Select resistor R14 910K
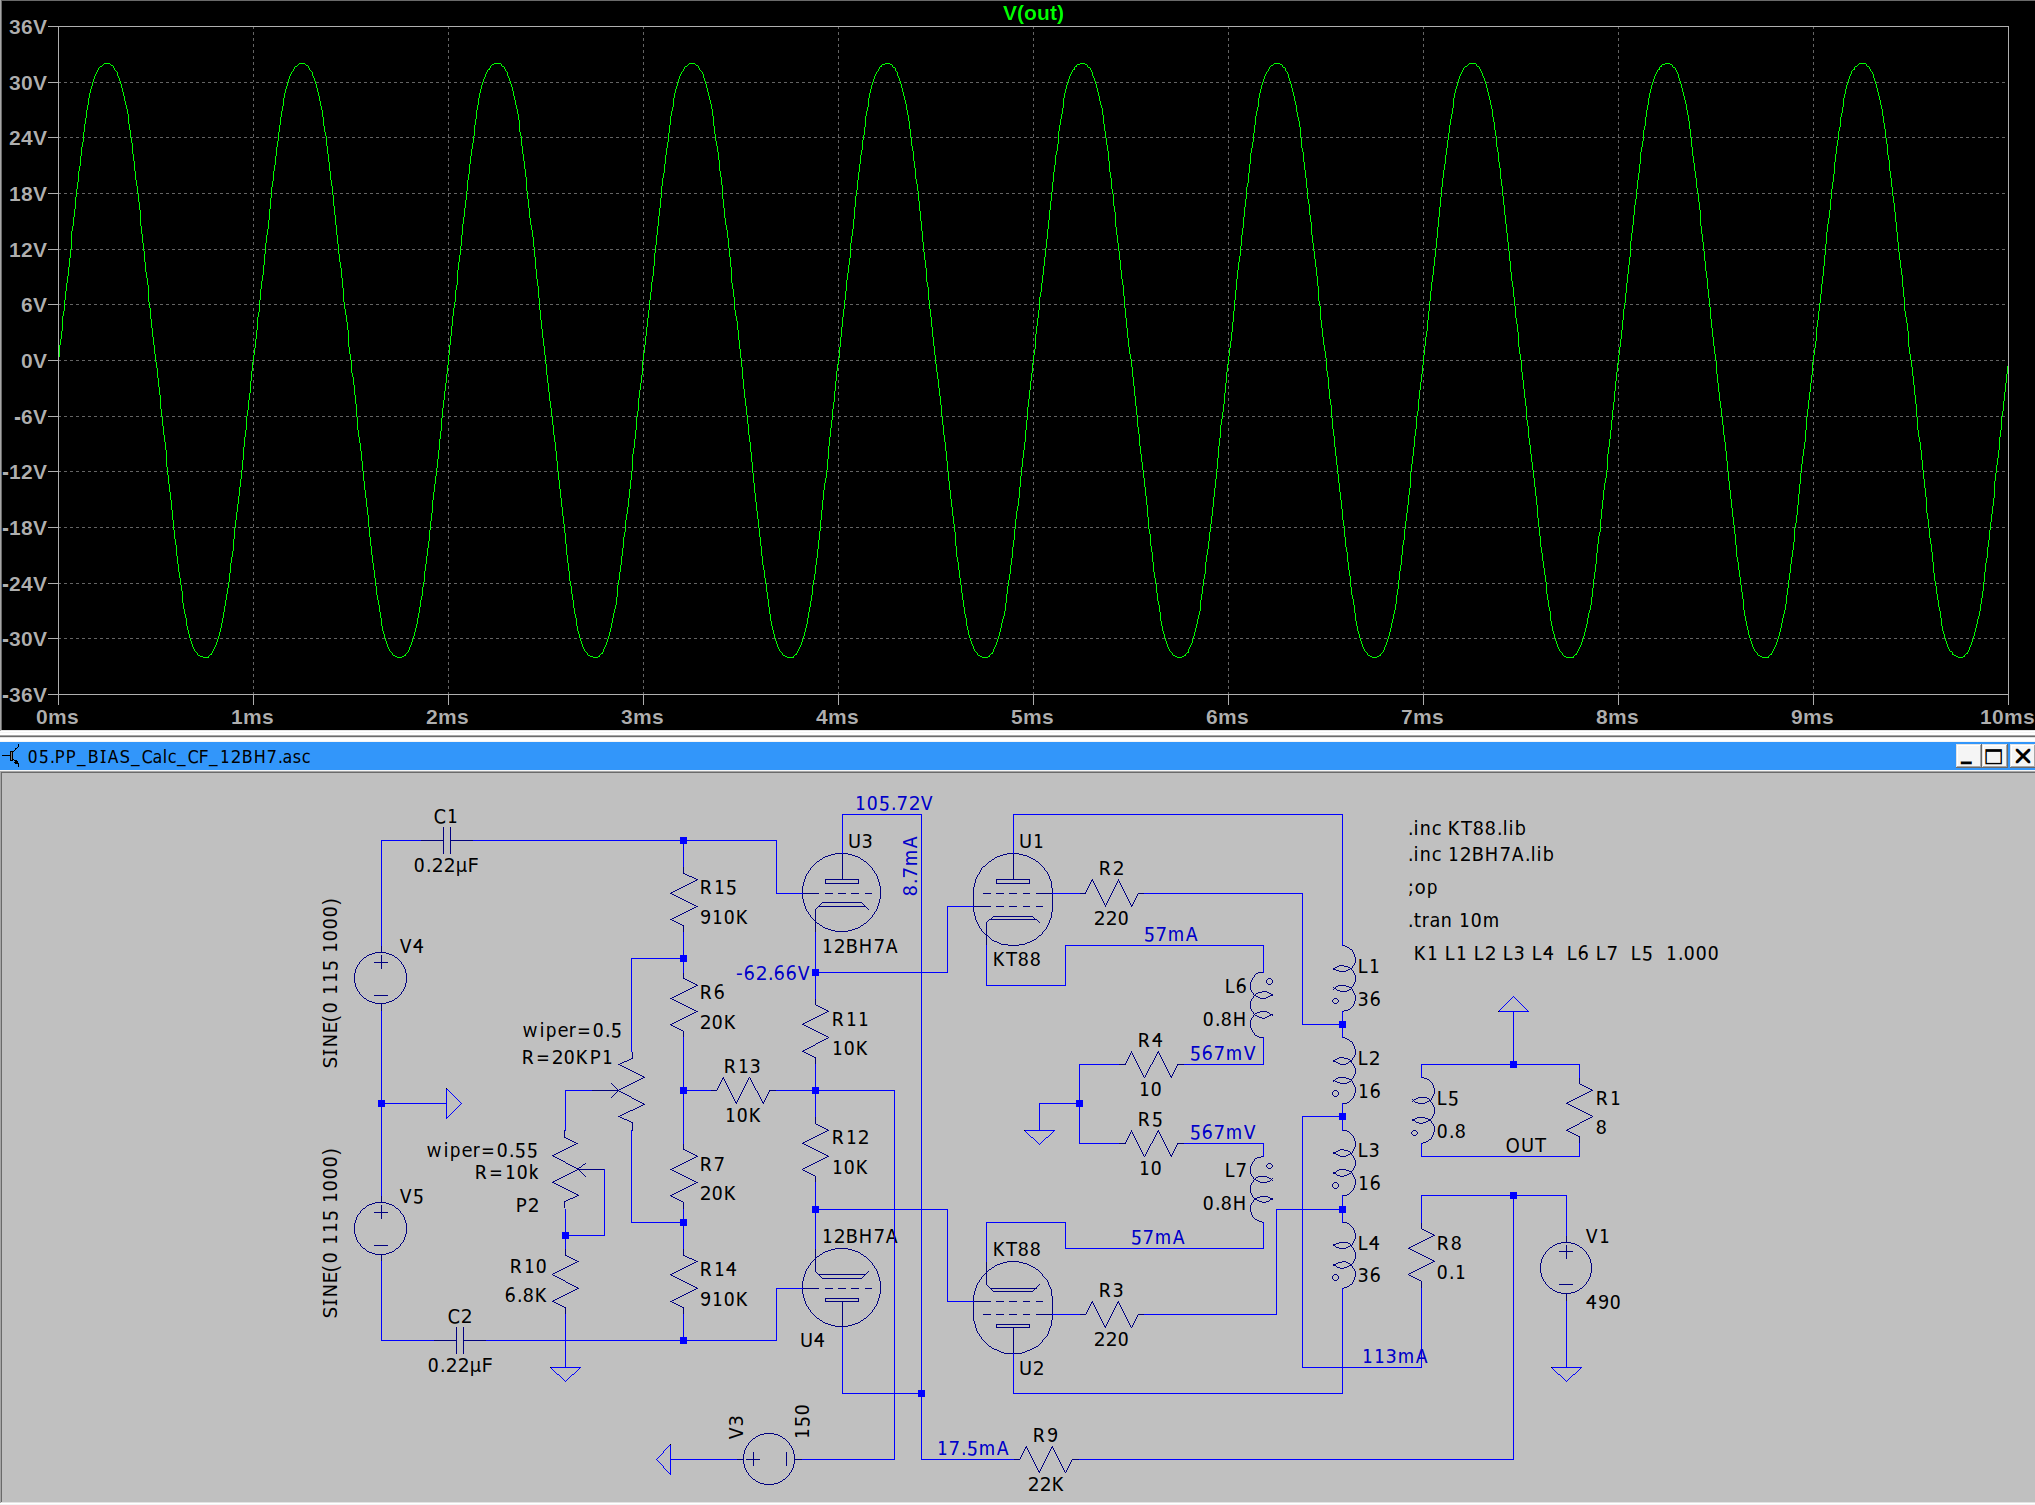This screenshot has height=1505, width=2035. [684, 1283]
